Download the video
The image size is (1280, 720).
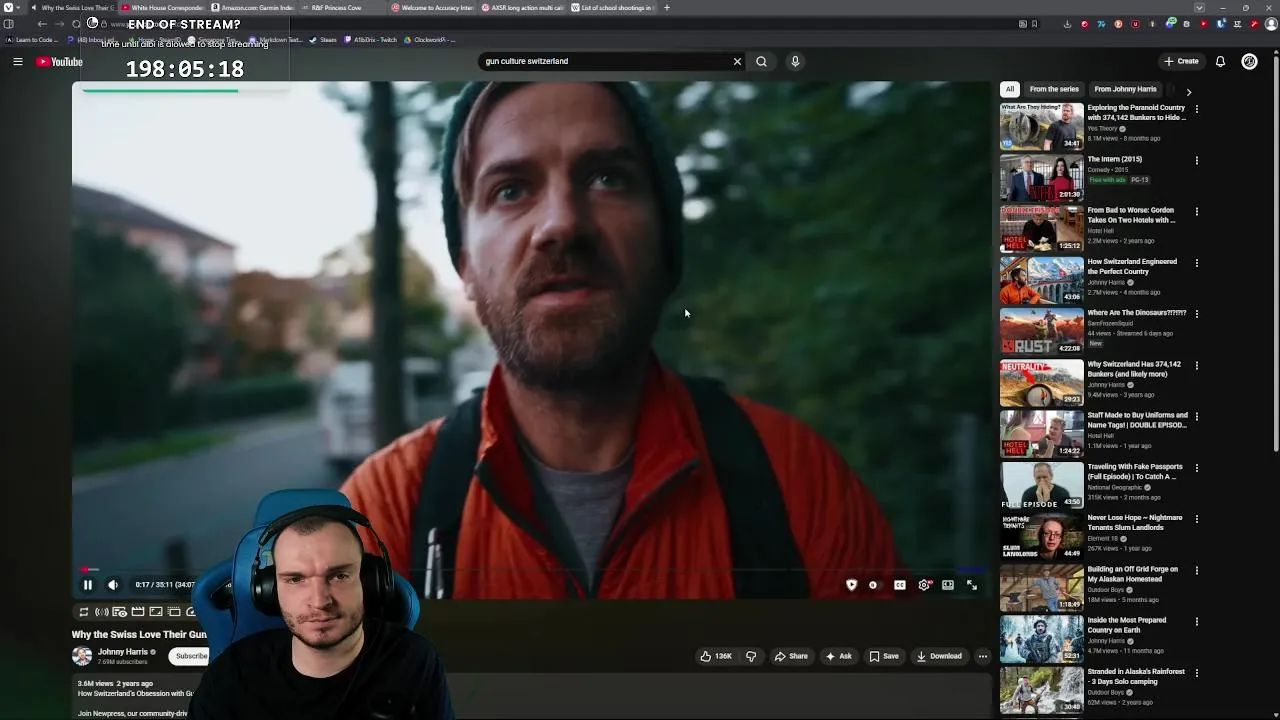(939, 656)
